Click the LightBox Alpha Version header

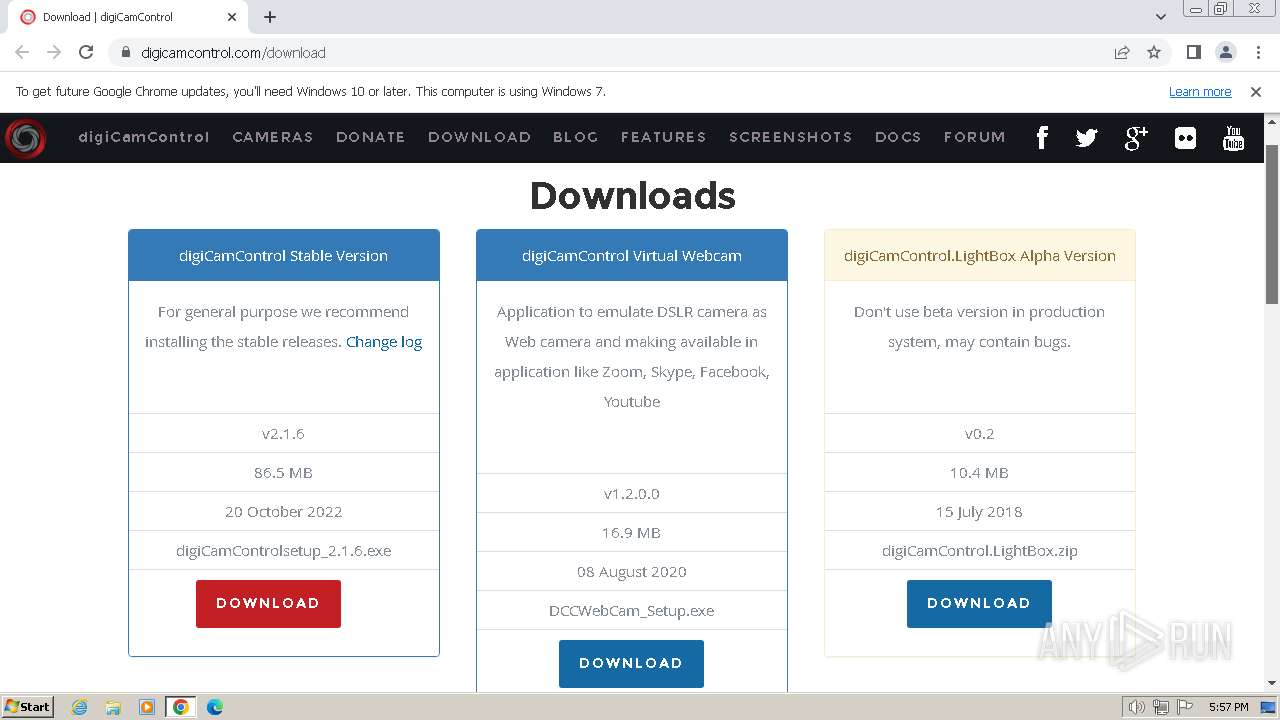tap(980, 256)
